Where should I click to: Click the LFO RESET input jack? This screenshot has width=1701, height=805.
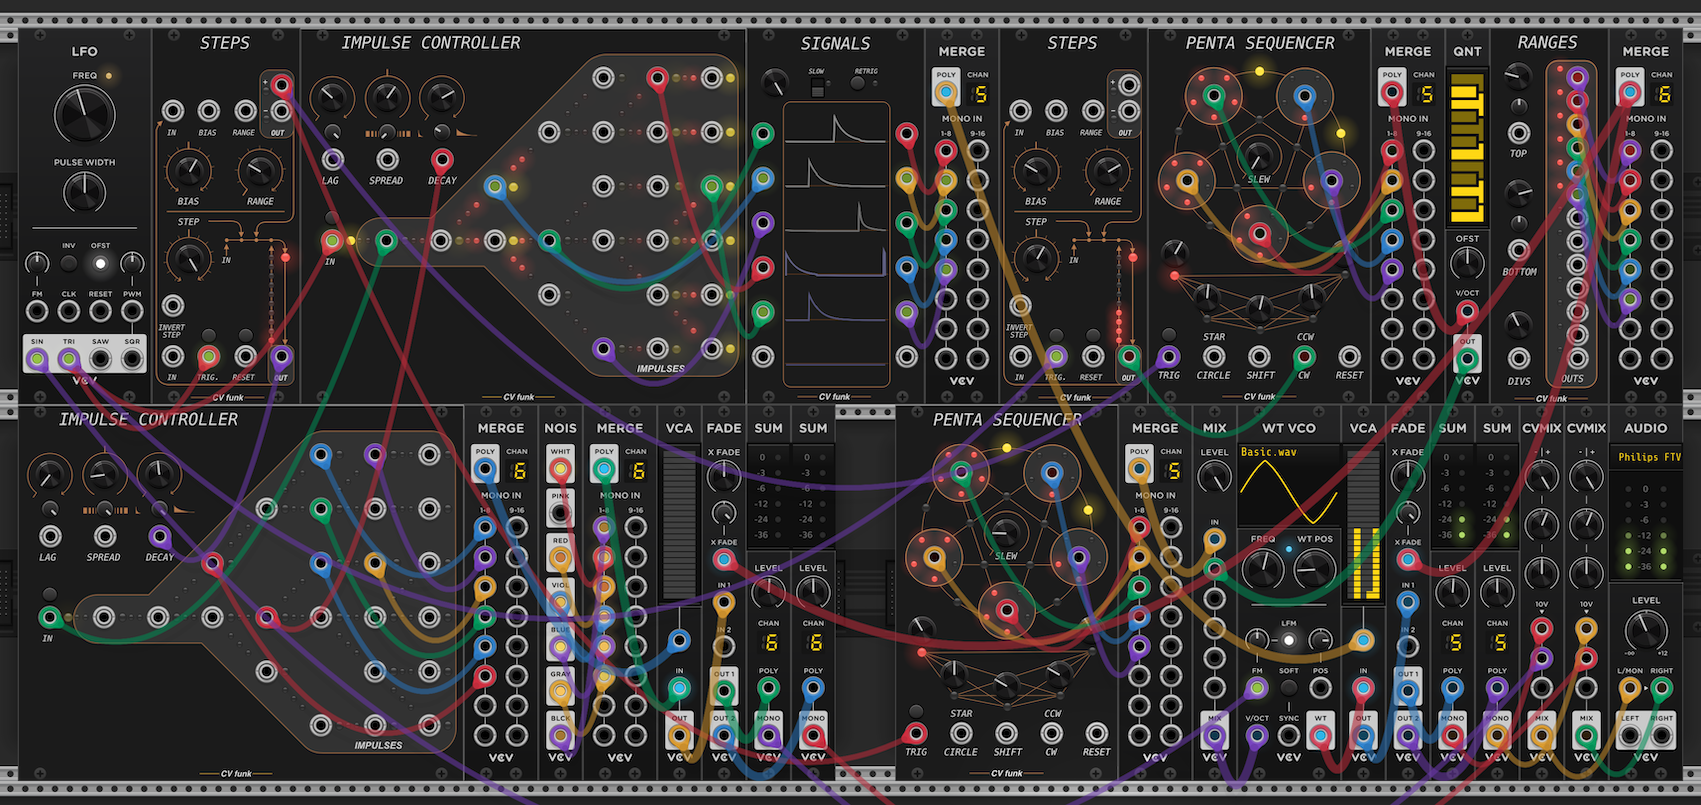(x=100, y=311)
